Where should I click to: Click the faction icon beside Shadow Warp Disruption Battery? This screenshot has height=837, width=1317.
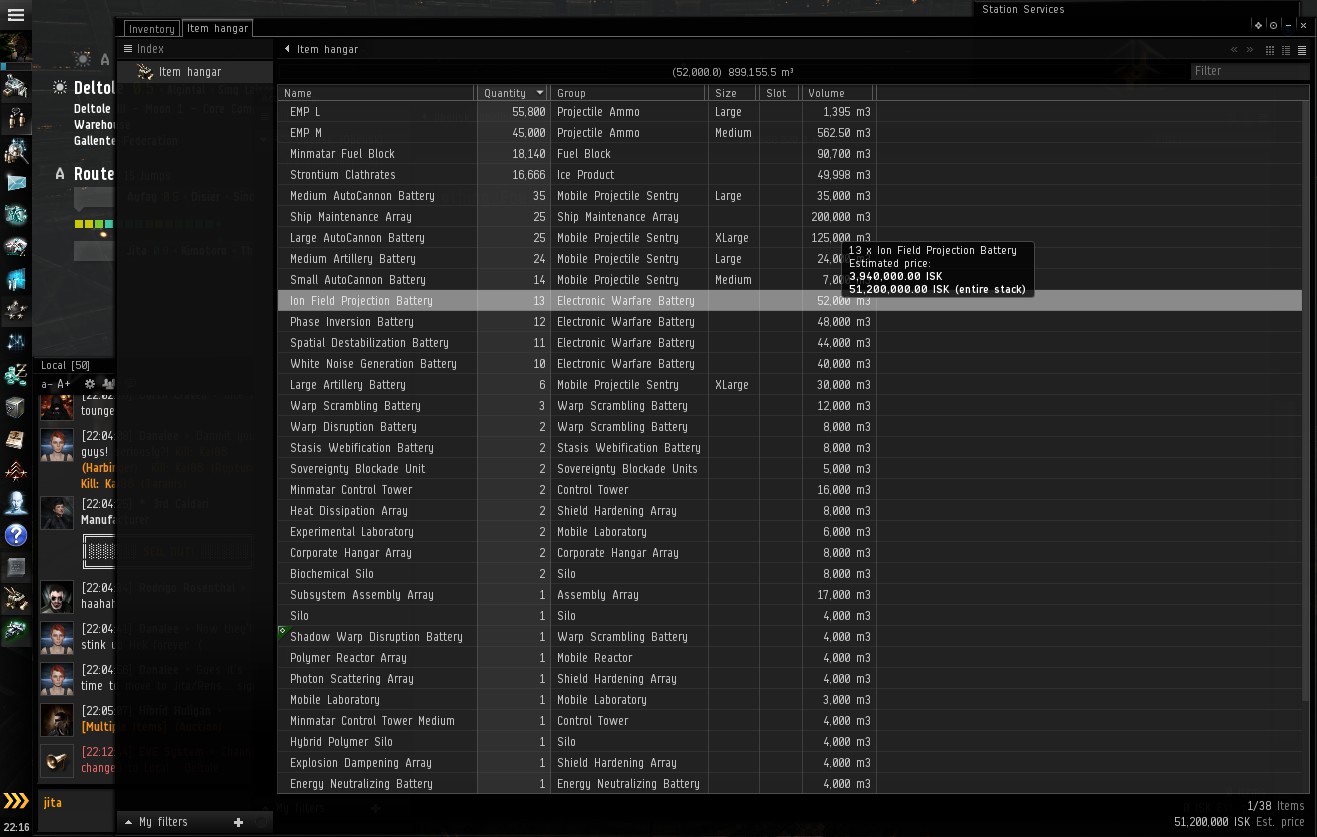pyautogui.click(x=282, y=632)
